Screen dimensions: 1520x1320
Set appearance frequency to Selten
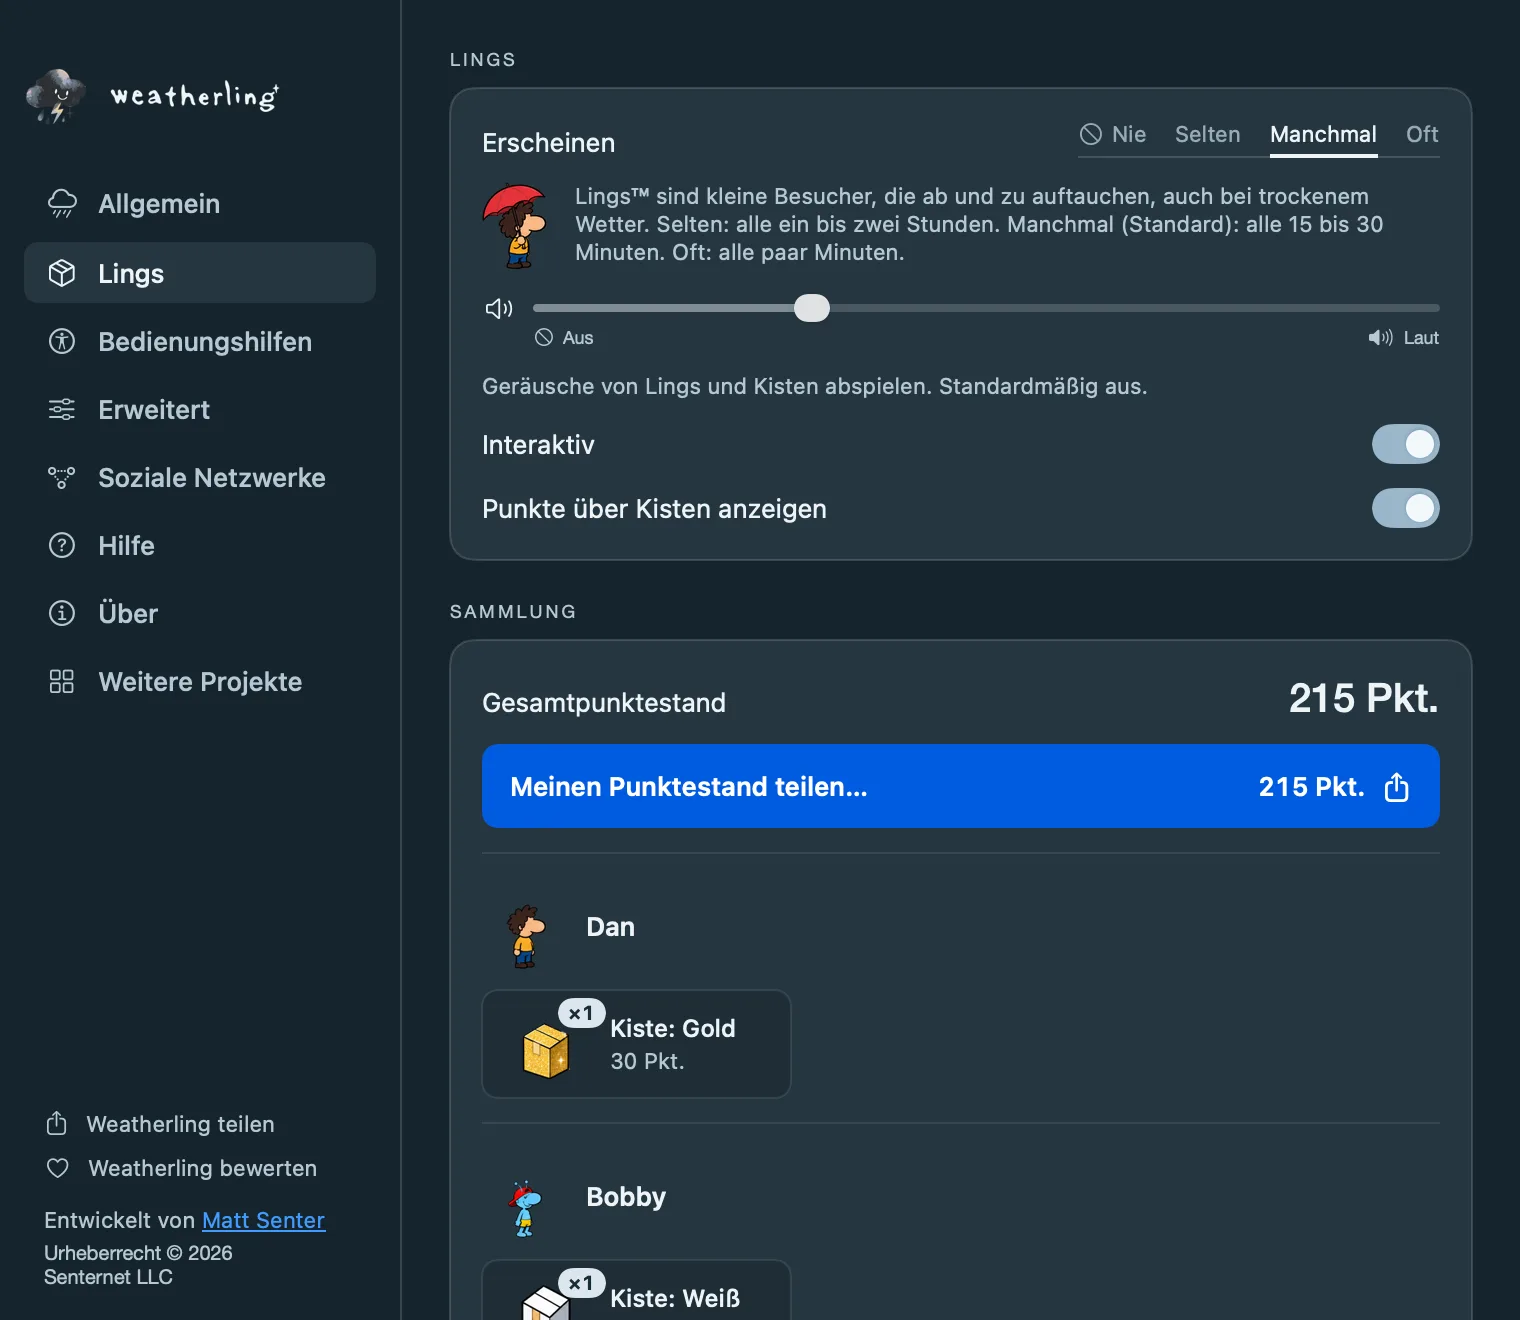pyautogui.click(x=1207, y=134)
